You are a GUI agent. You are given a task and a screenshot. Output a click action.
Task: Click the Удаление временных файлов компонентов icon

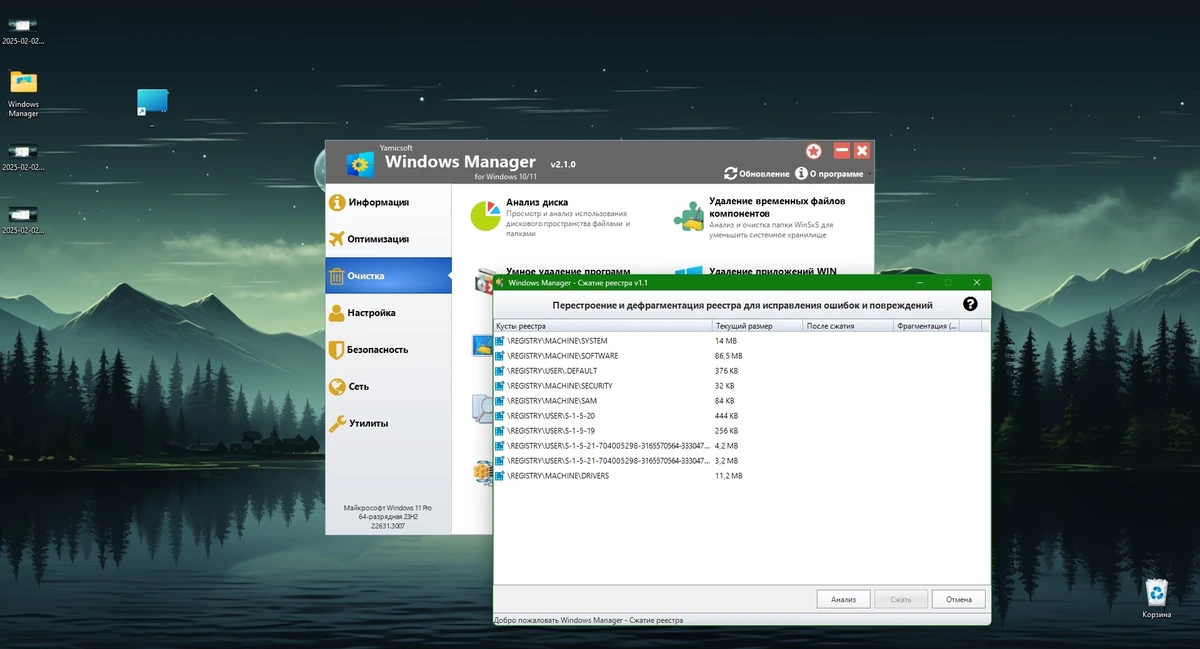pos(689,216)
